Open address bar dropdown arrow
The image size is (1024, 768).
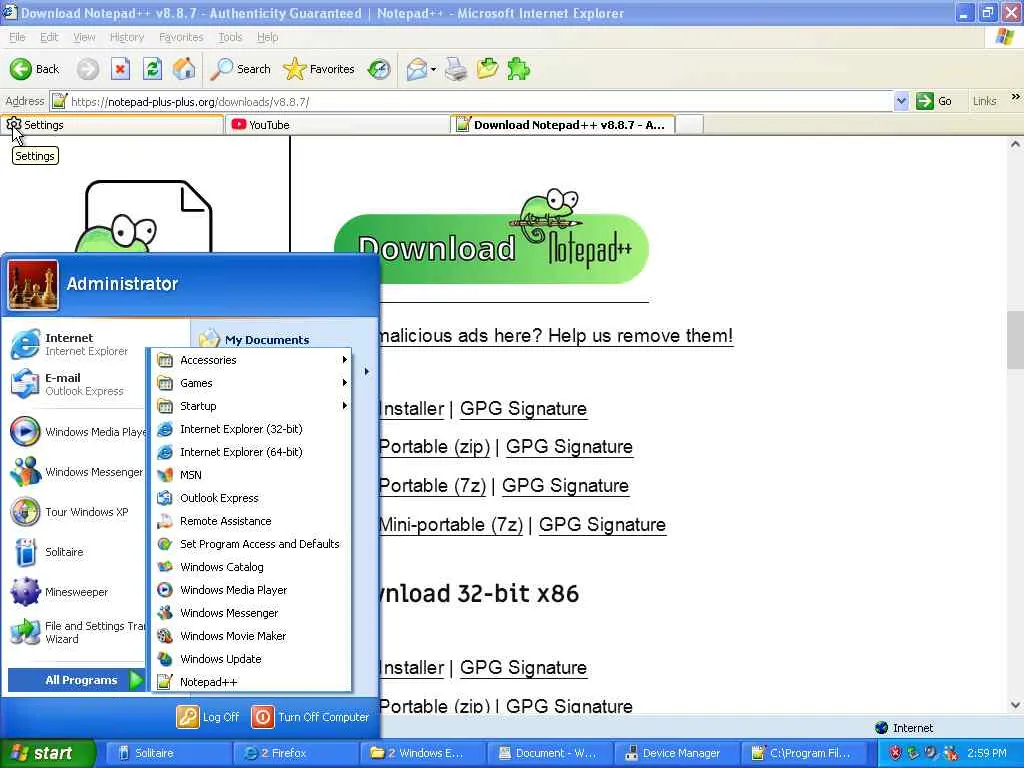pos(901,101)
